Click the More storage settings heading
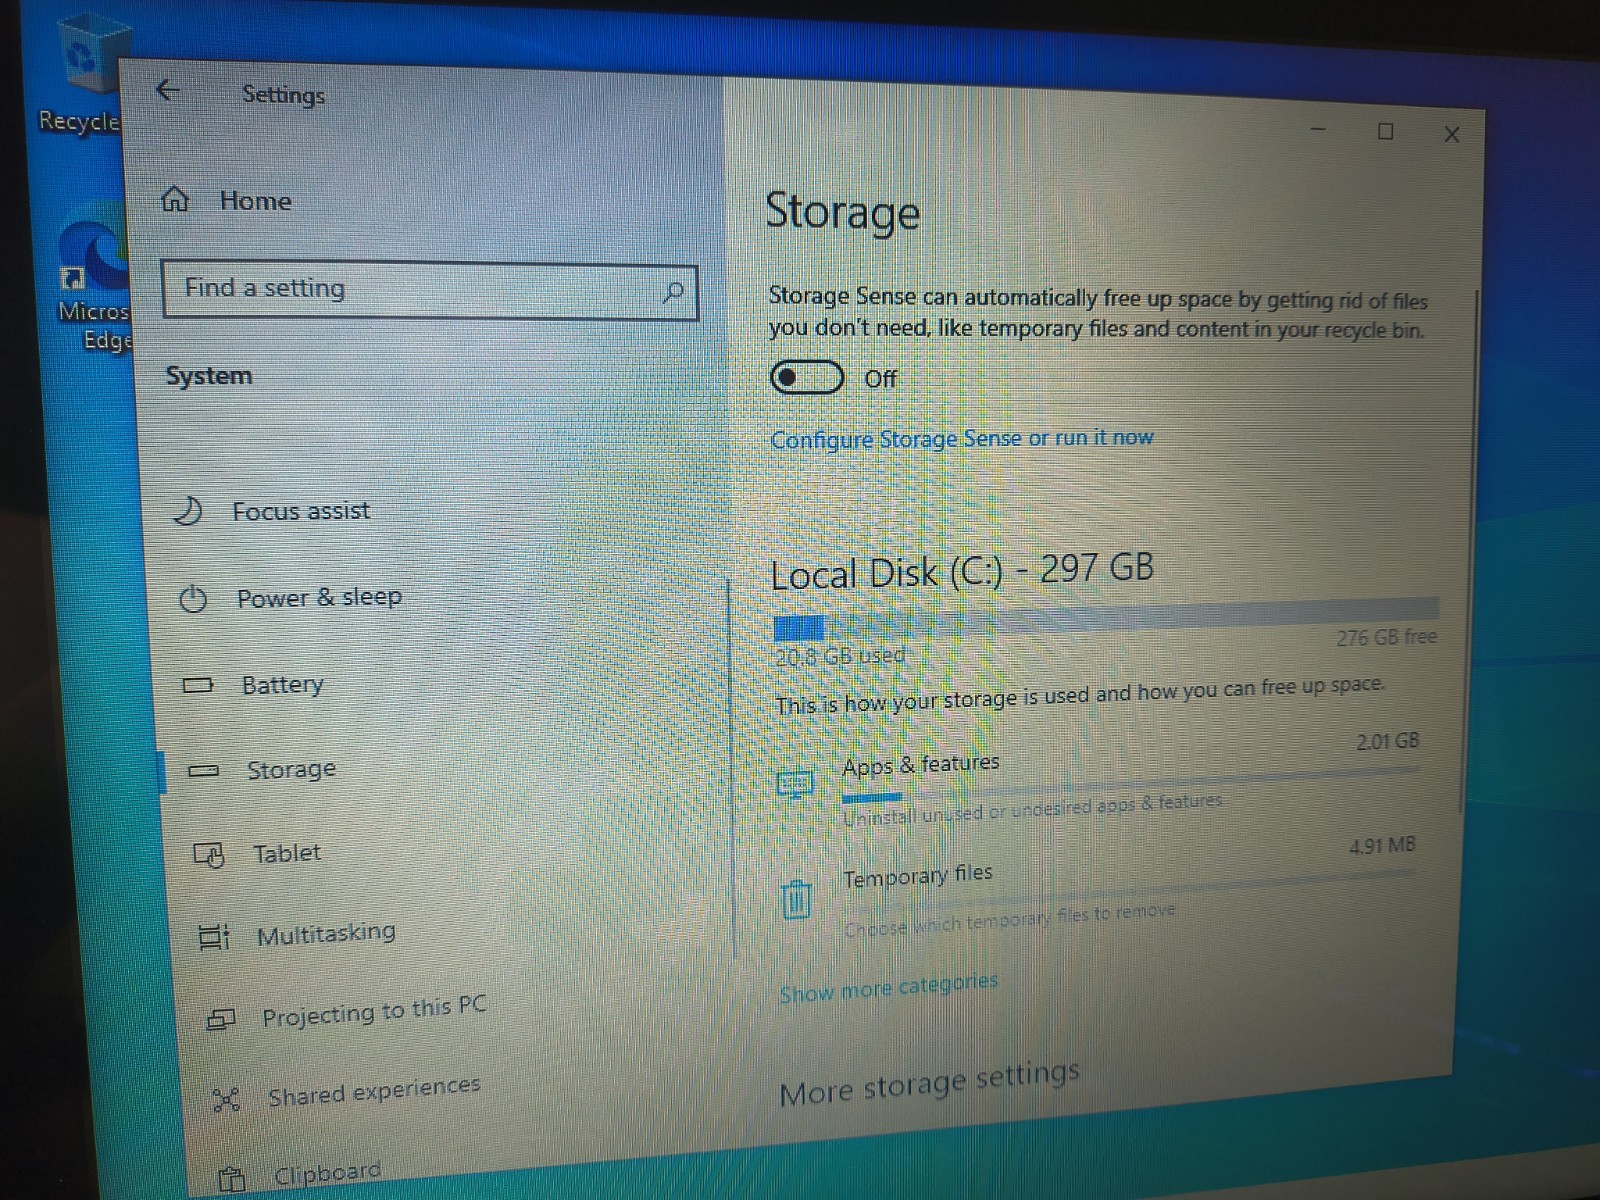1600x1200 pixels. click(929, 1083)
